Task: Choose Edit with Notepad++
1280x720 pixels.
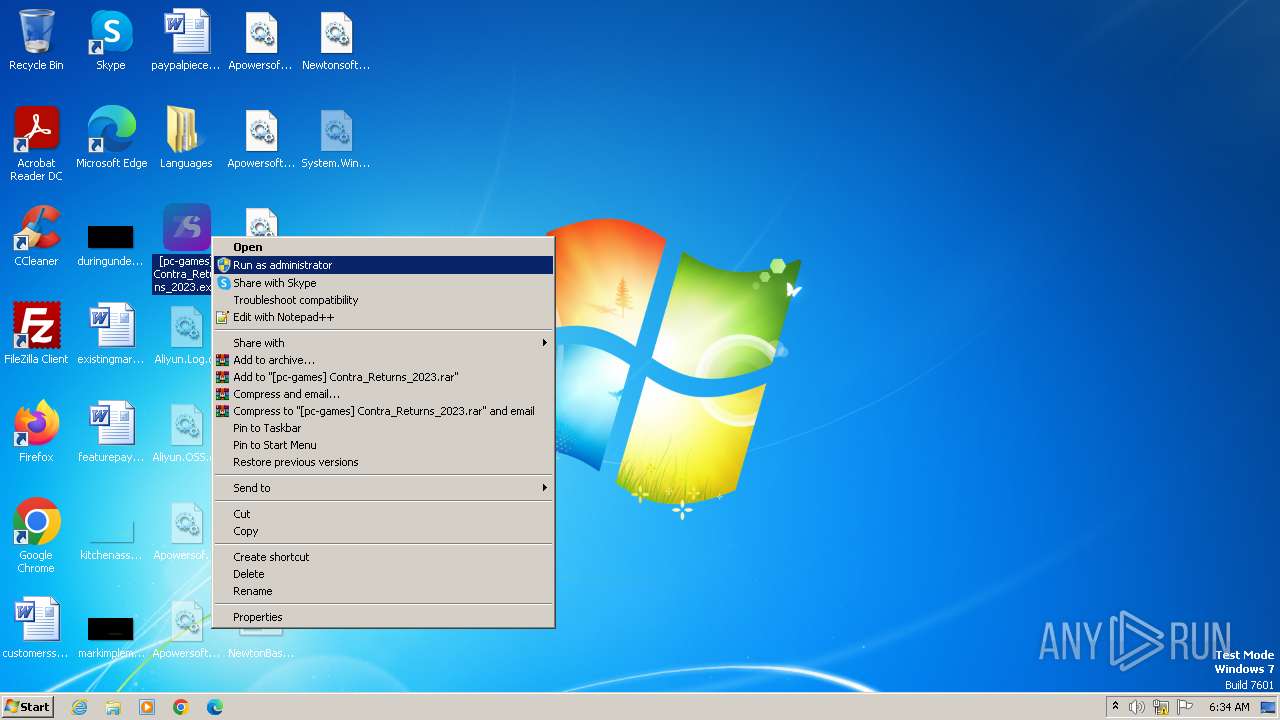Action: 383,317
